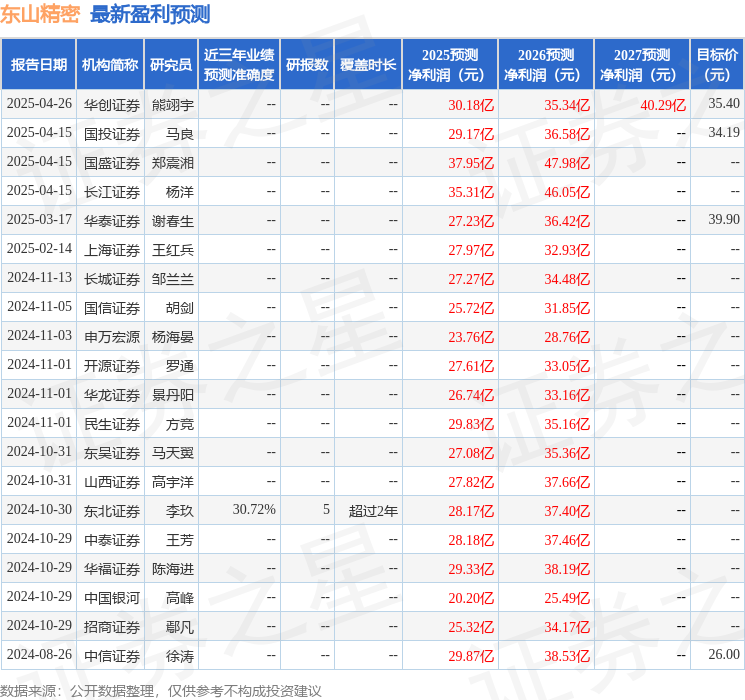The height and width of the screenshot is (700, 745).
Task: Click analyst name 罗通
Action: pyautogui.click(x=180, y=366)
